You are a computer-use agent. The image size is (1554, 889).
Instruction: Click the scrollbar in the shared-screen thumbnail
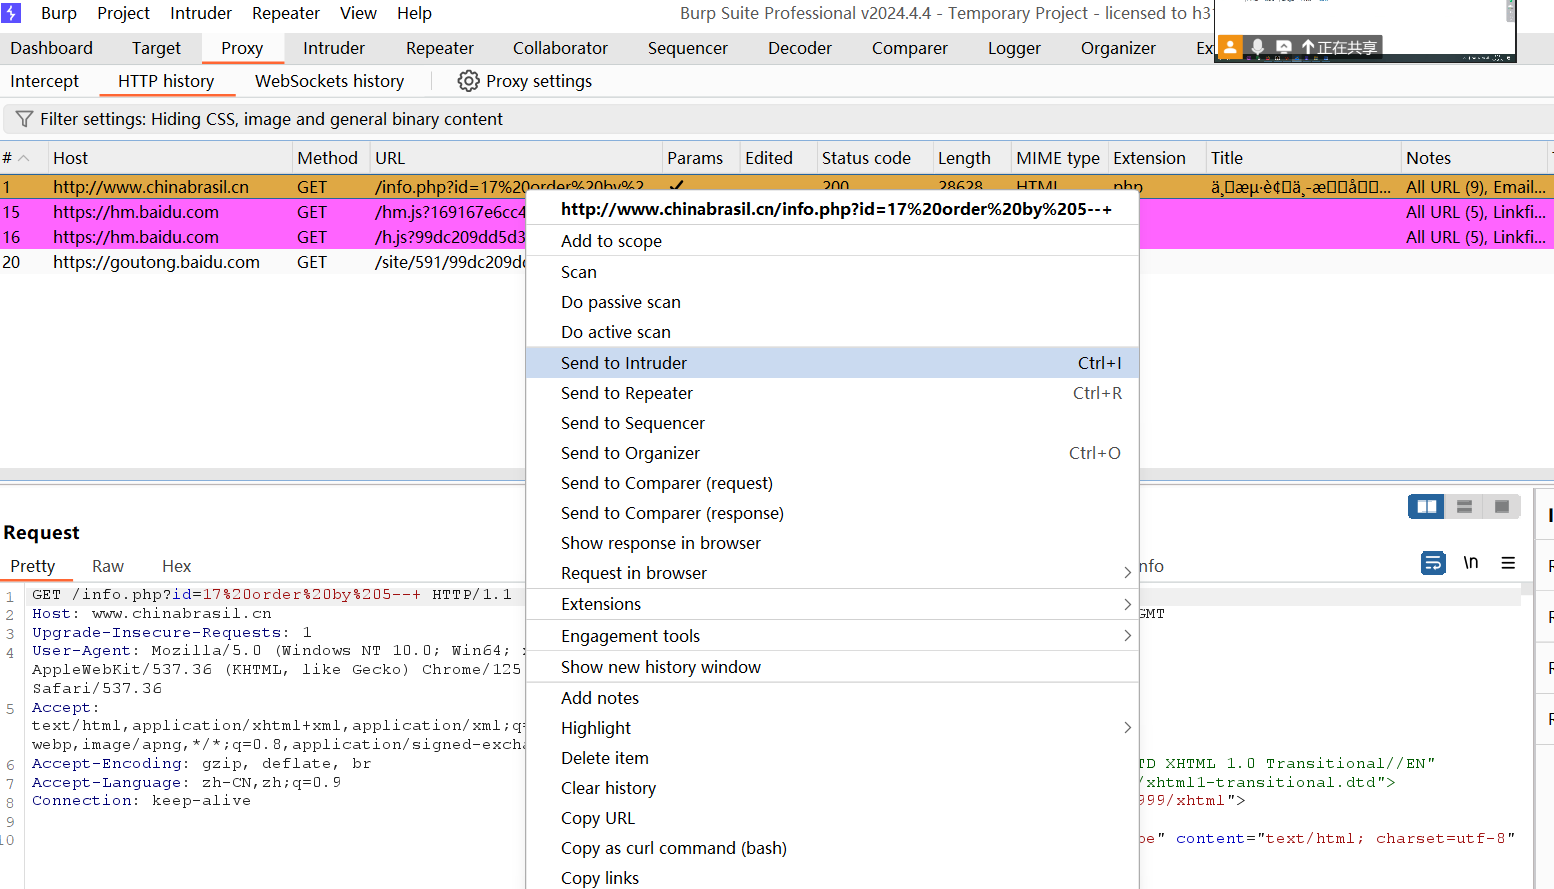point(1510,12)
